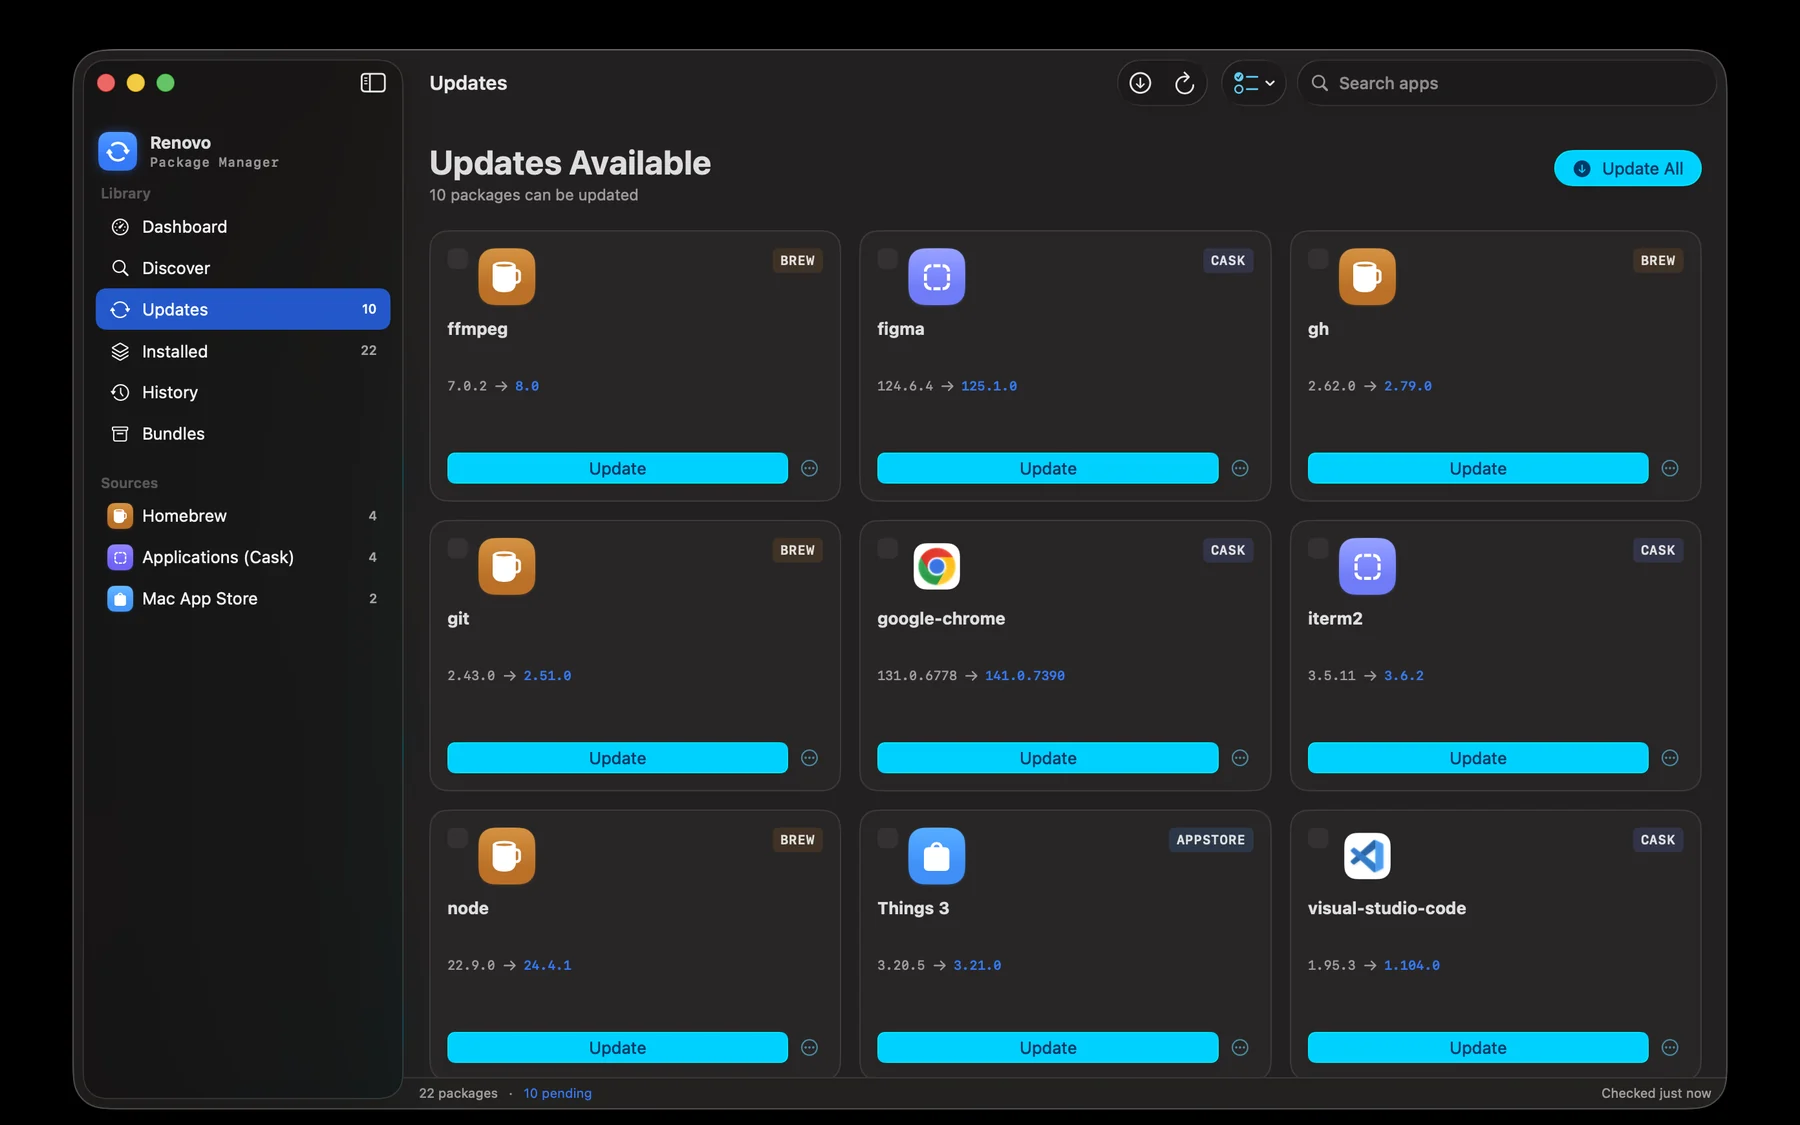Select the Applications (Cask) source
Image resolution: width=1800 pixels, height=1125 pixels.
point(243,557)
